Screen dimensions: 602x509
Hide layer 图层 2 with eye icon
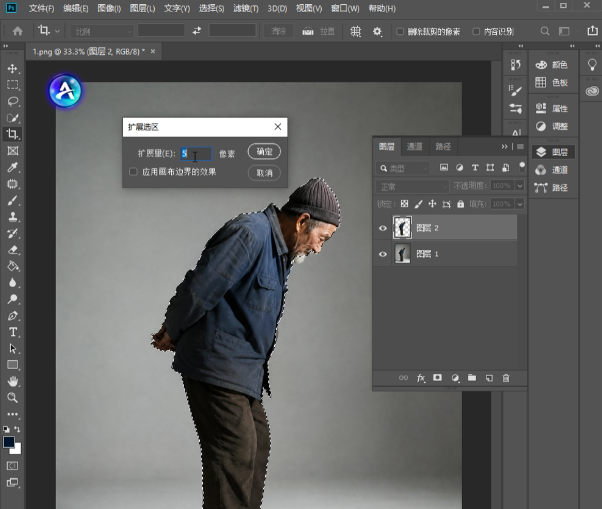(383, 228)
